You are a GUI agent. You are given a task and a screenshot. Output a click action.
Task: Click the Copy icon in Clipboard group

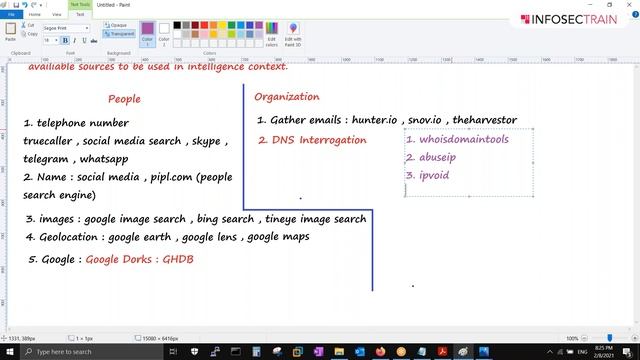24,34
